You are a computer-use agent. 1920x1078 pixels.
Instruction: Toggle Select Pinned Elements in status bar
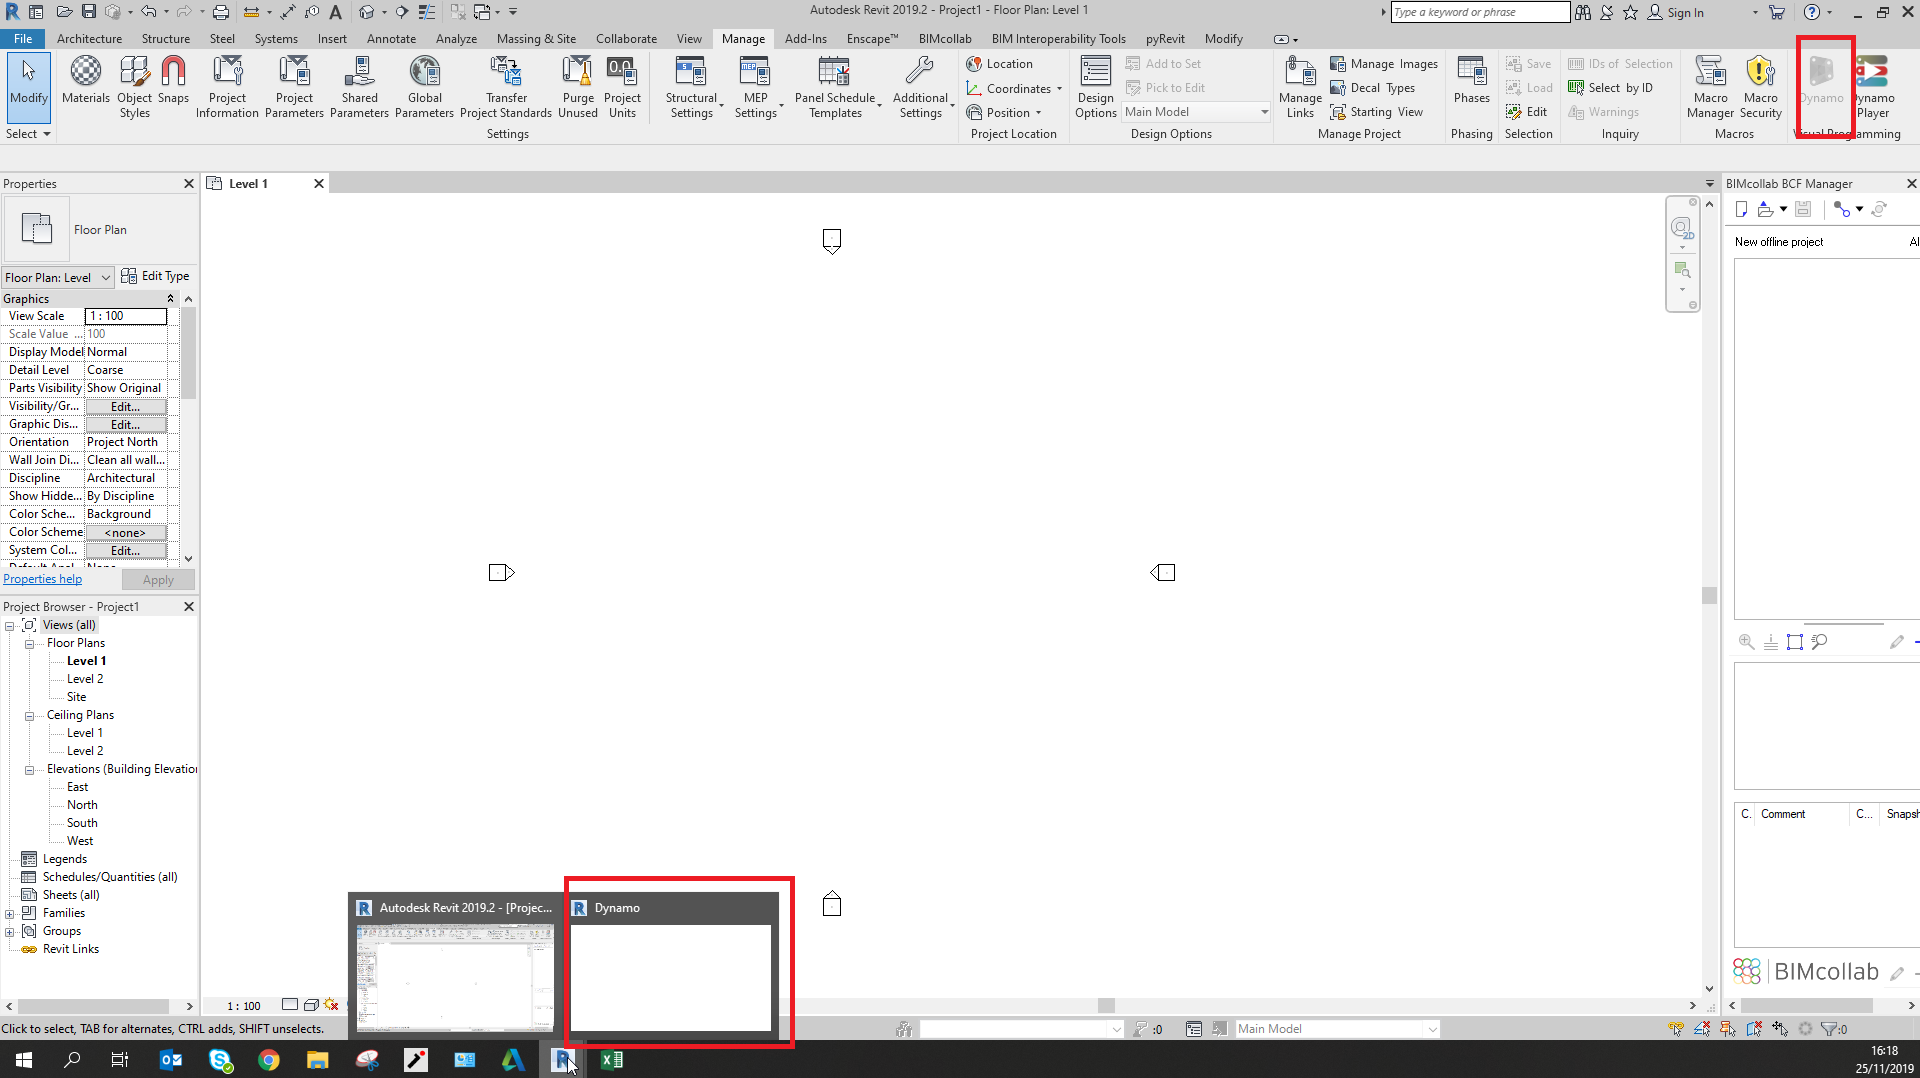click(x=1728, y=1029)
